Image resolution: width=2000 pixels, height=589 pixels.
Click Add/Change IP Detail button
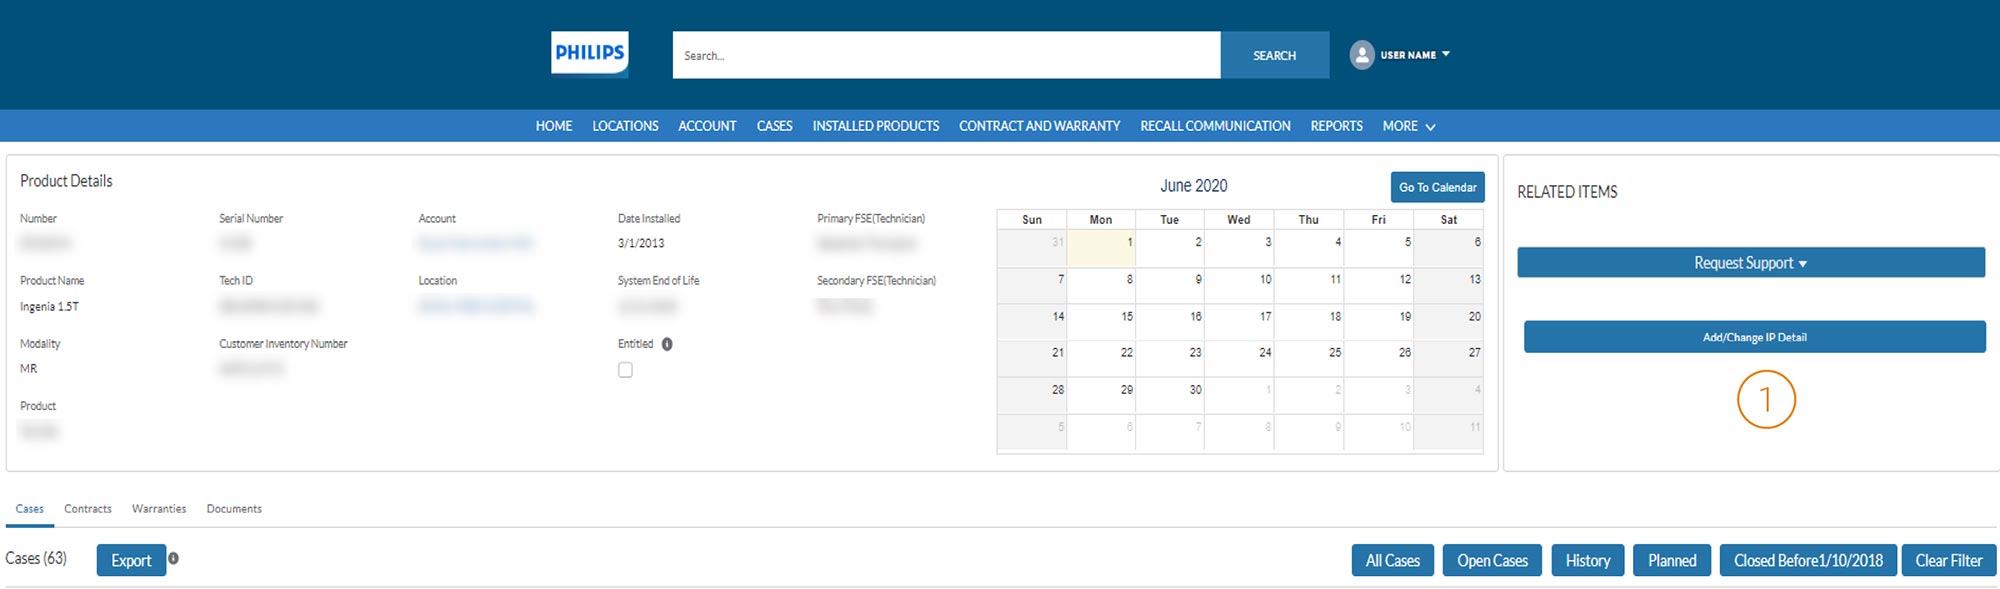1754,337
